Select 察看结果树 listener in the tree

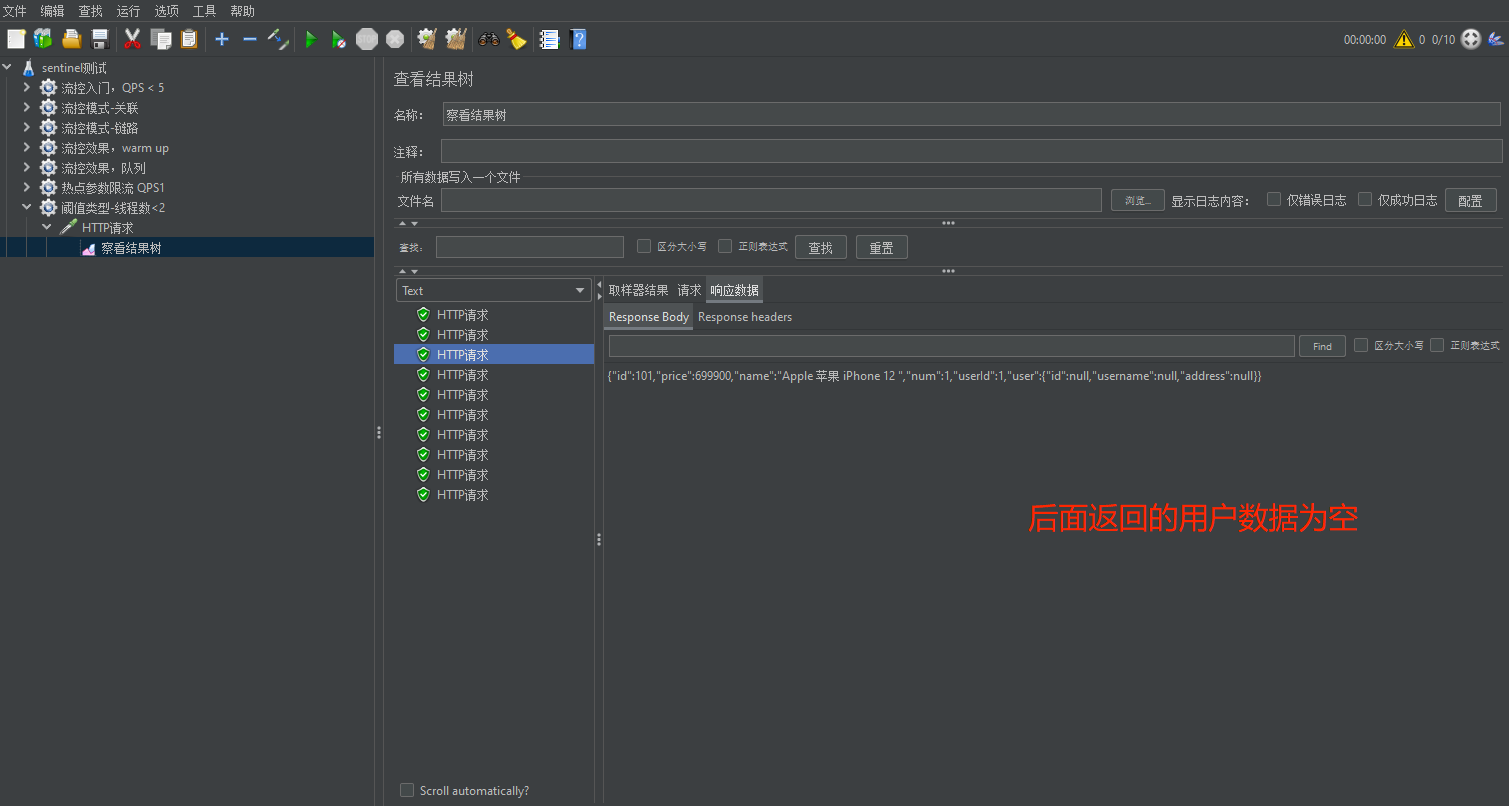point(130,248)
